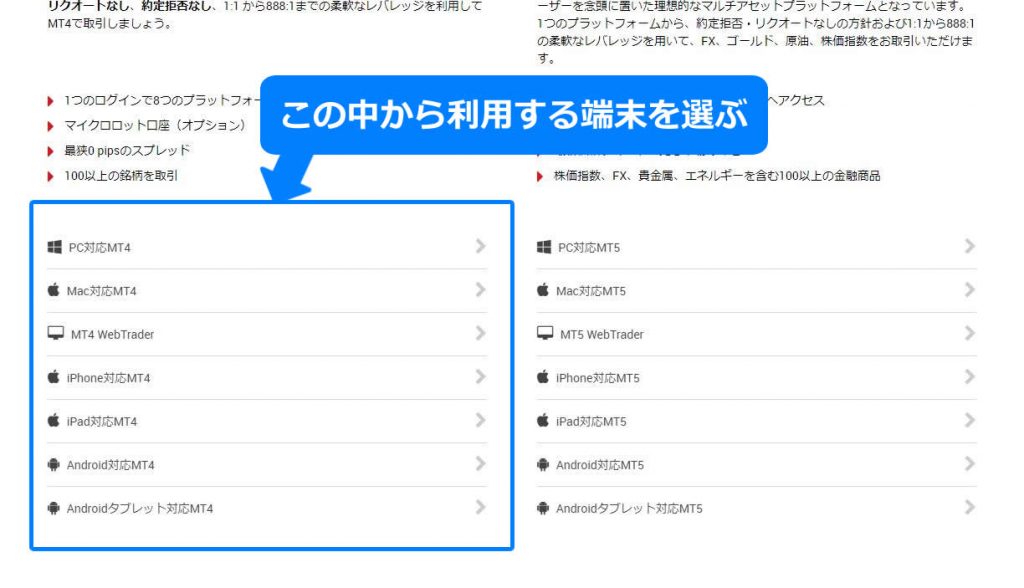Select the Android対応MT4 link

coord(110,465)
